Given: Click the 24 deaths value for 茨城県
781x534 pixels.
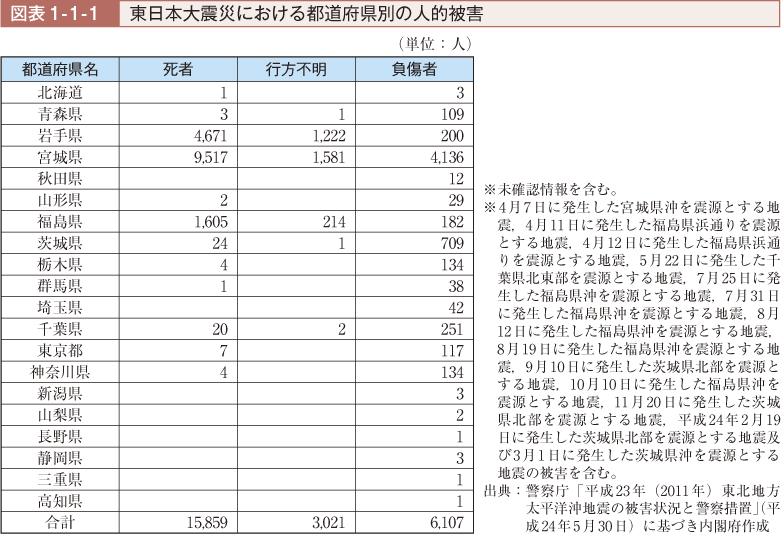Looking at the screenshot, I should point(220,243).
